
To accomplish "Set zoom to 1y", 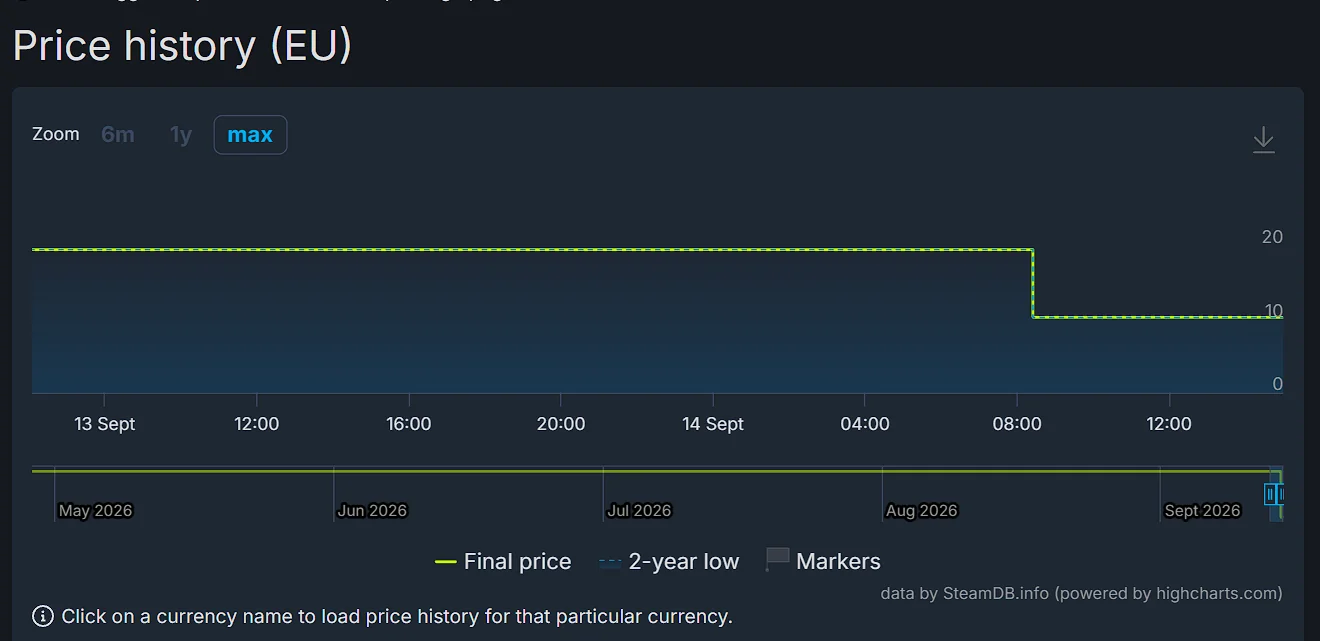I will 181,135.
